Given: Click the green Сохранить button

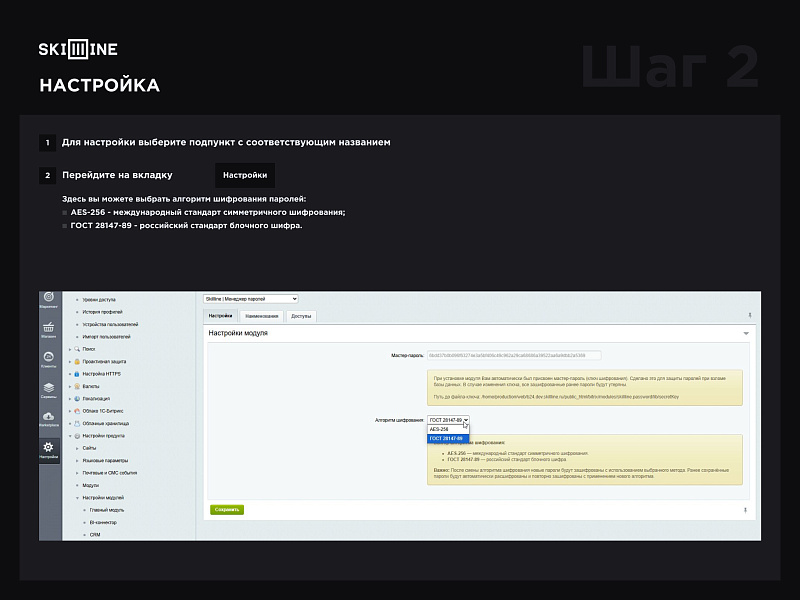Looking at the screenshot, I should 227,509.
